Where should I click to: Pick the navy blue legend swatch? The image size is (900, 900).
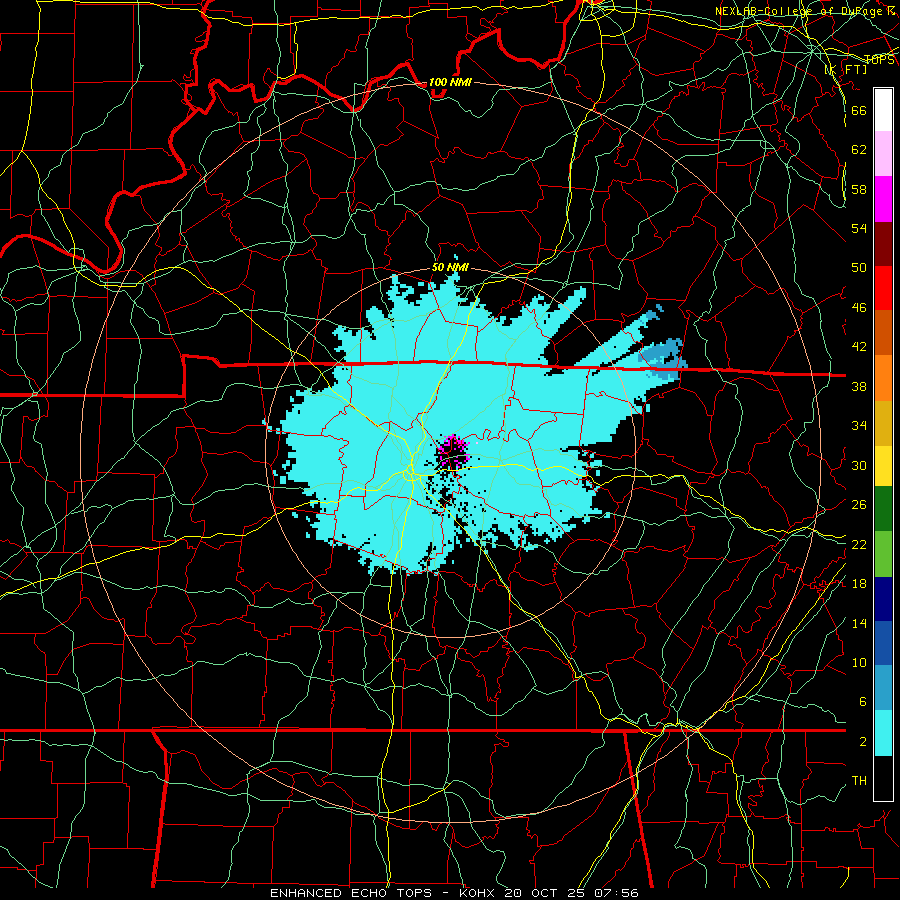tap(883, 599)
